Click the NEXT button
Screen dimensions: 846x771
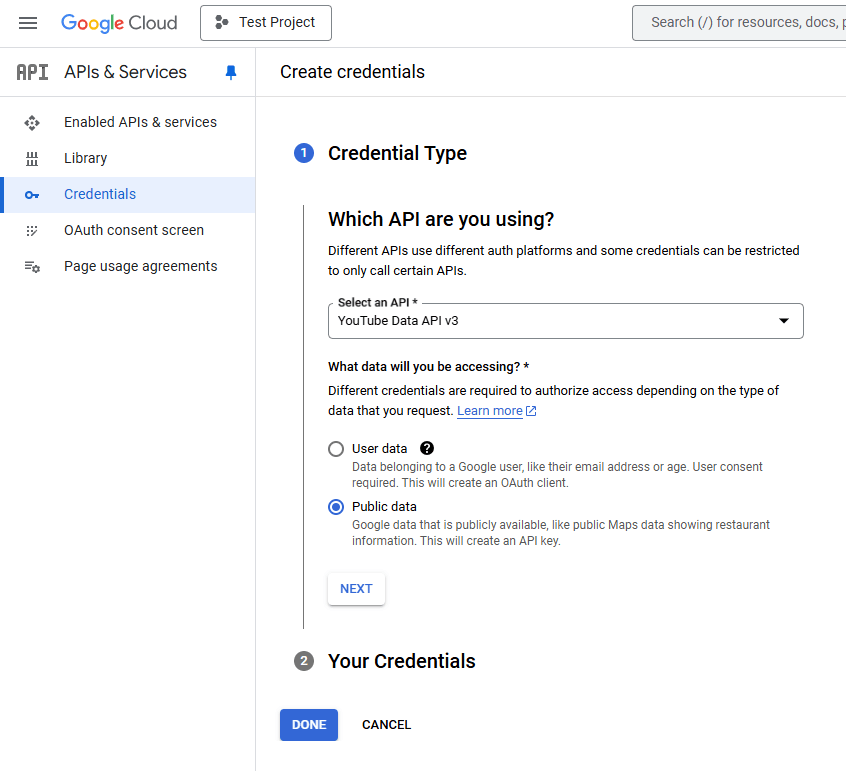[x=356, y=589]
